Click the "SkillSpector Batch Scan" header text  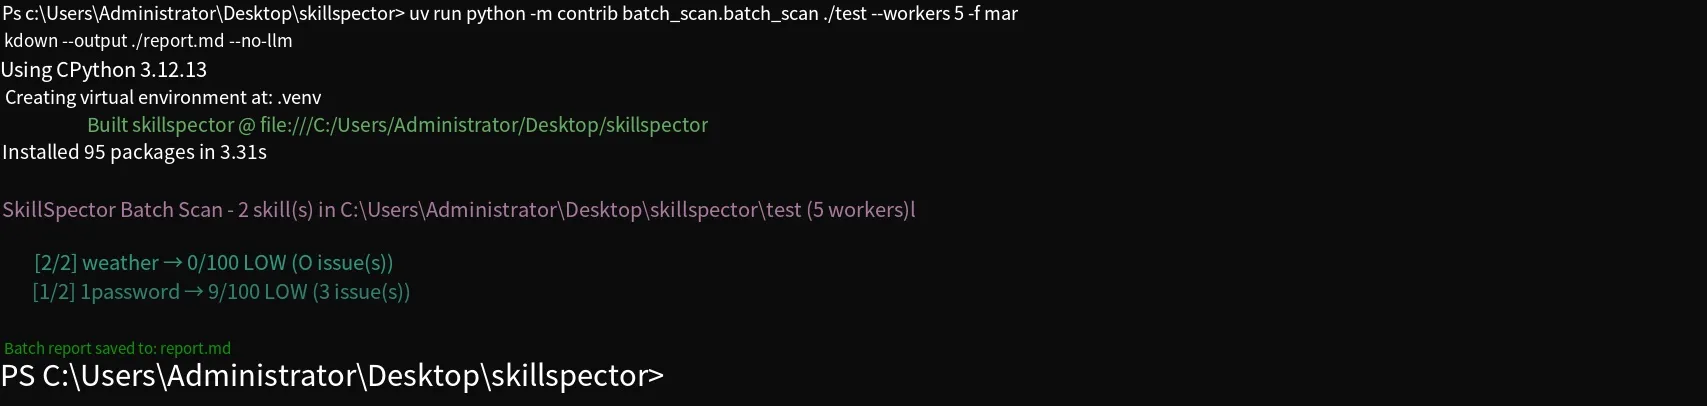(x=112, y=210)
